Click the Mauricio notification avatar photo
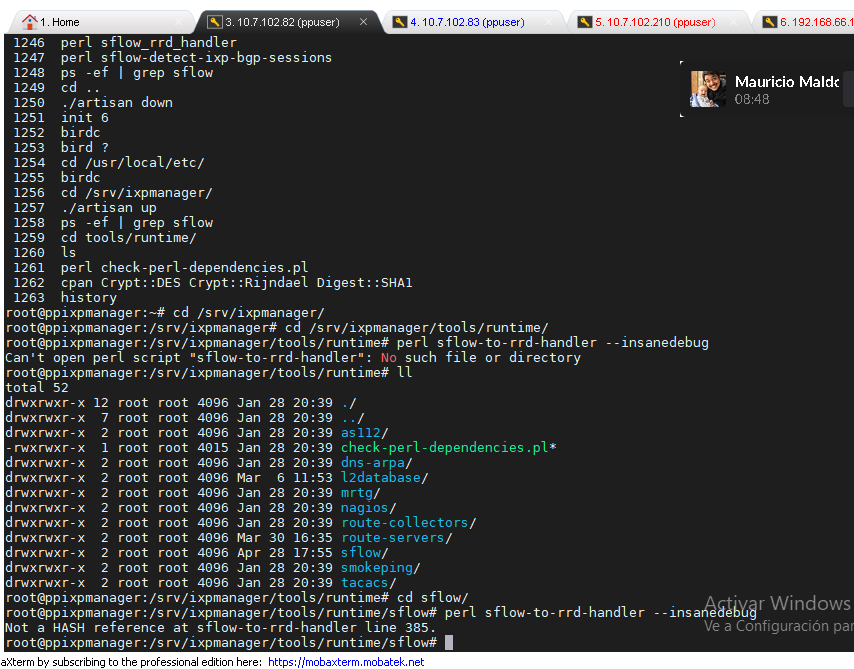This screenshot has width=854, height=669. click(x=708, y=89)
